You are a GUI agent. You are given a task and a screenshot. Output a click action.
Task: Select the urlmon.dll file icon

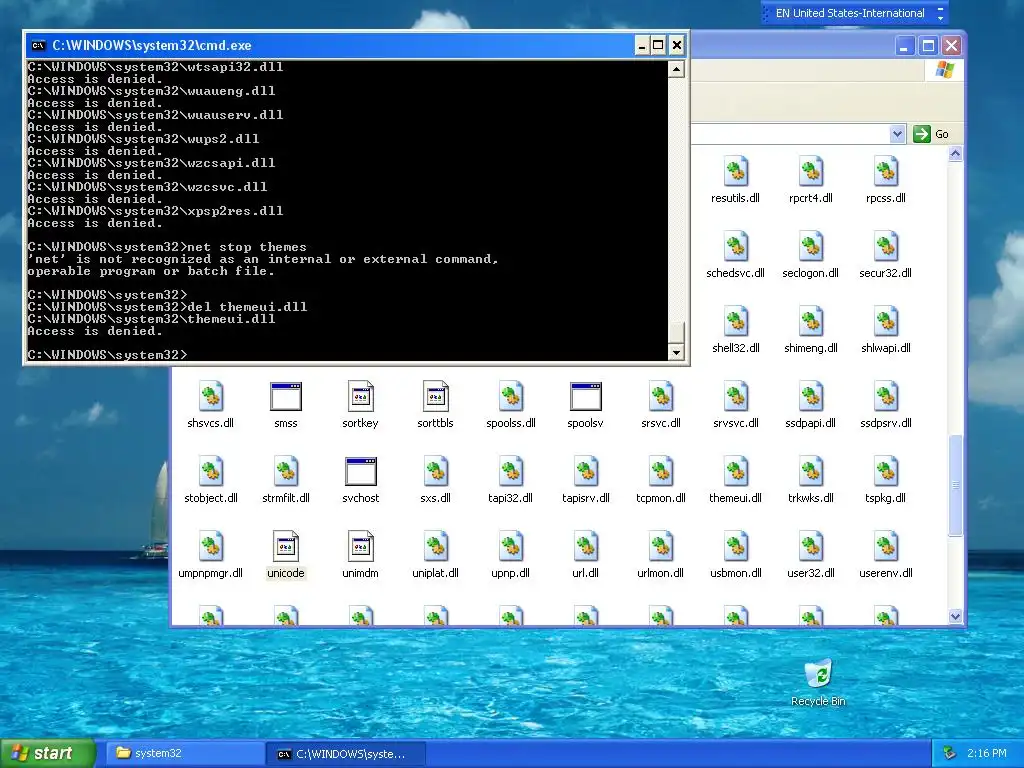click(x=660, y=547)
